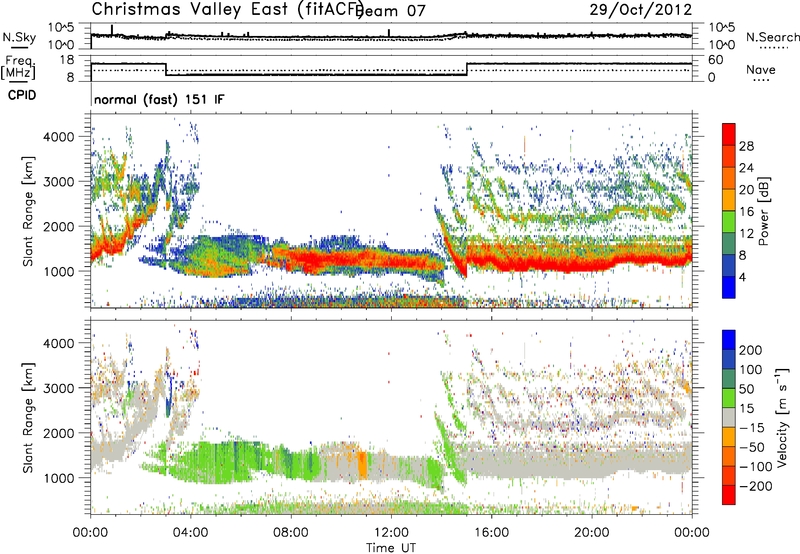Click the '-15' value on velocity colorbar
Image resolution: width=800 pixels, height=554 pixels.
[x=751, y=428]
